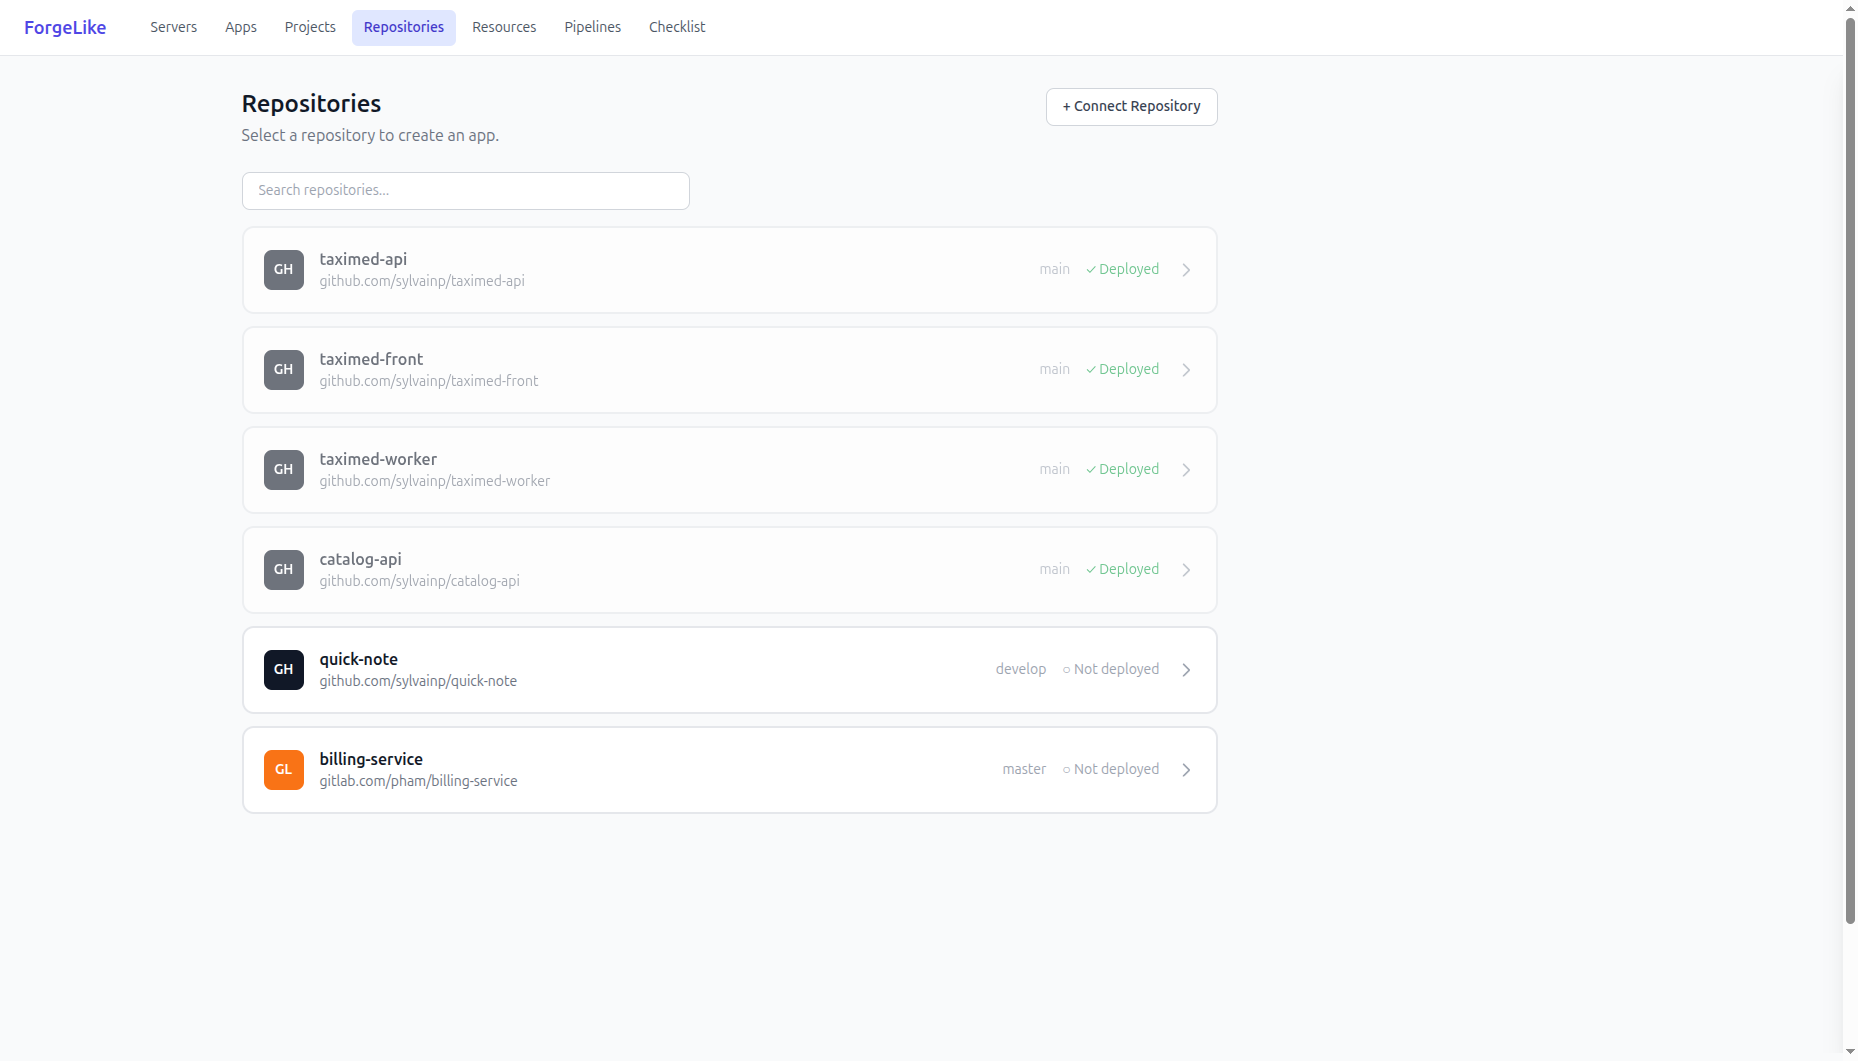The width and height of the screenshot is (1858, 1061).
Task: Click the orange GL icon for billing-service
Action: (x=283, y=770)
